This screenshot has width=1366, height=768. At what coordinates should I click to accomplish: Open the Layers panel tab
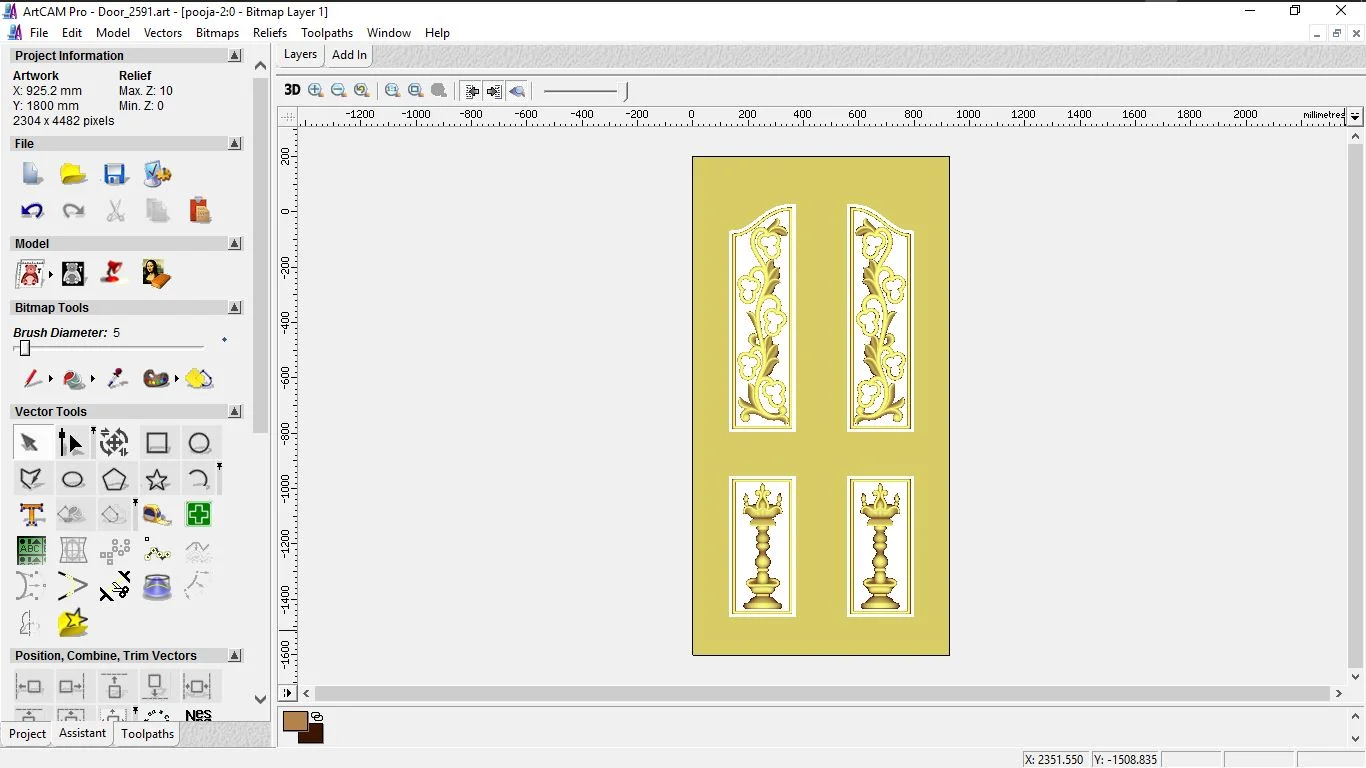pyautogui.click(x=300, y=55)
